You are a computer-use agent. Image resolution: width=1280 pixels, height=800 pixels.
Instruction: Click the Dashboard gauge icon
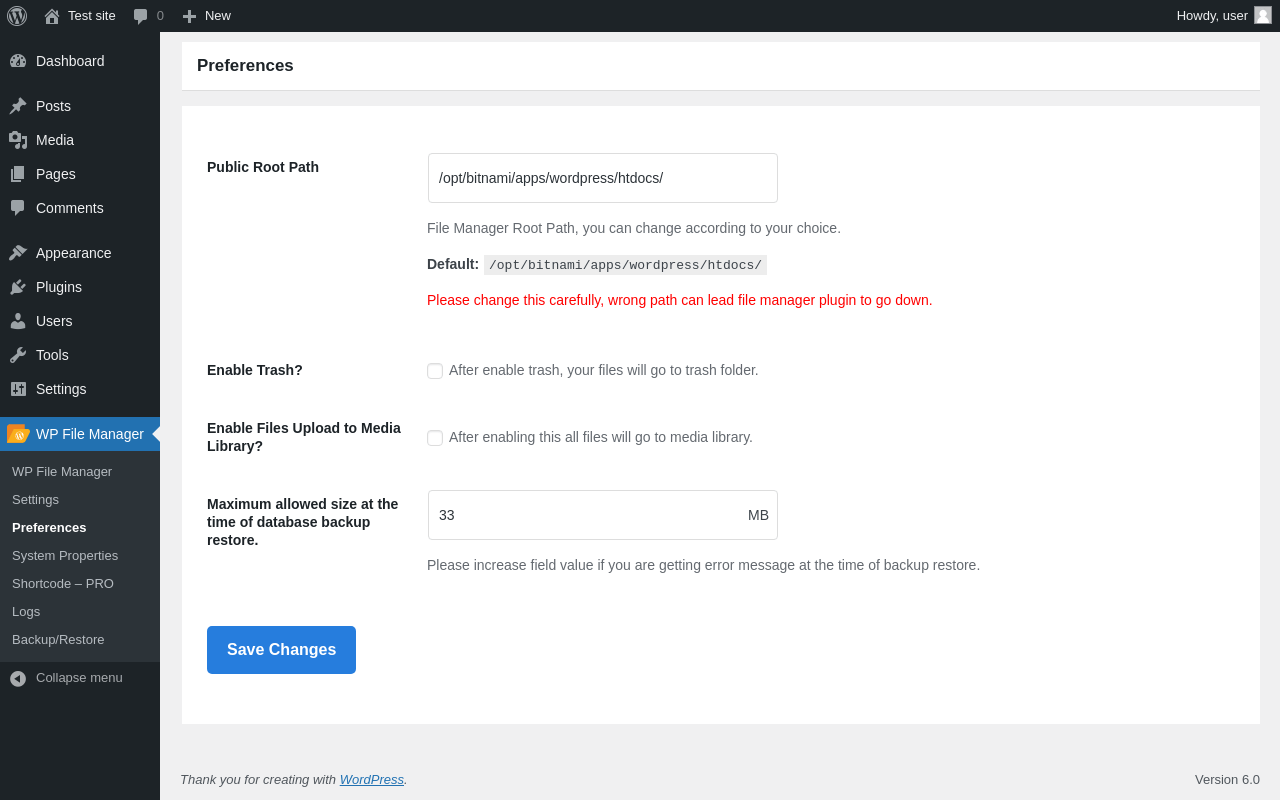pyautogui.click(x=18, y=61)
